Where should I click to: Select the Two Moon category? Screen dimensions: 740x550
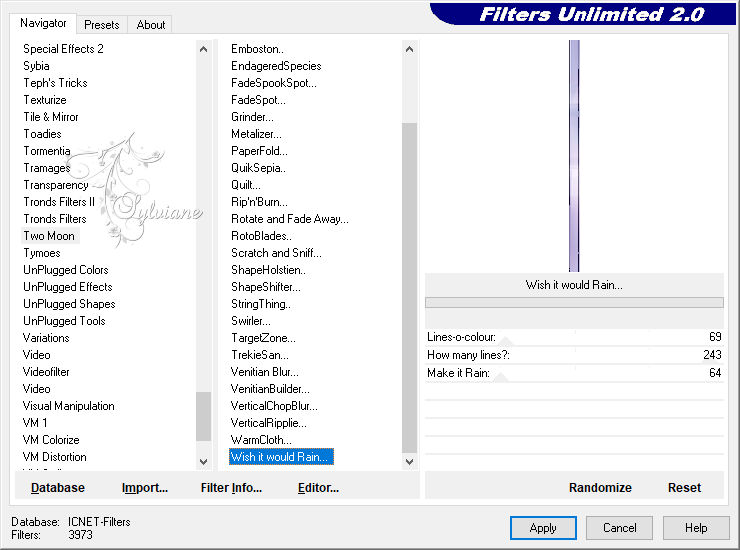pos(49,236)
